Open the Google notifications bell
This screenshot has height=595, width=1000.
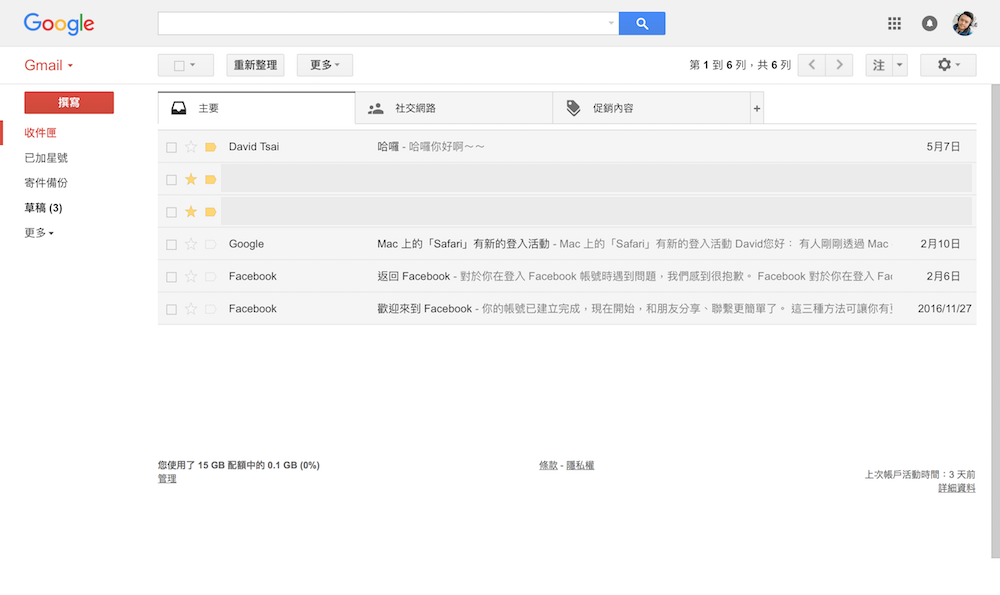(930, 23)
